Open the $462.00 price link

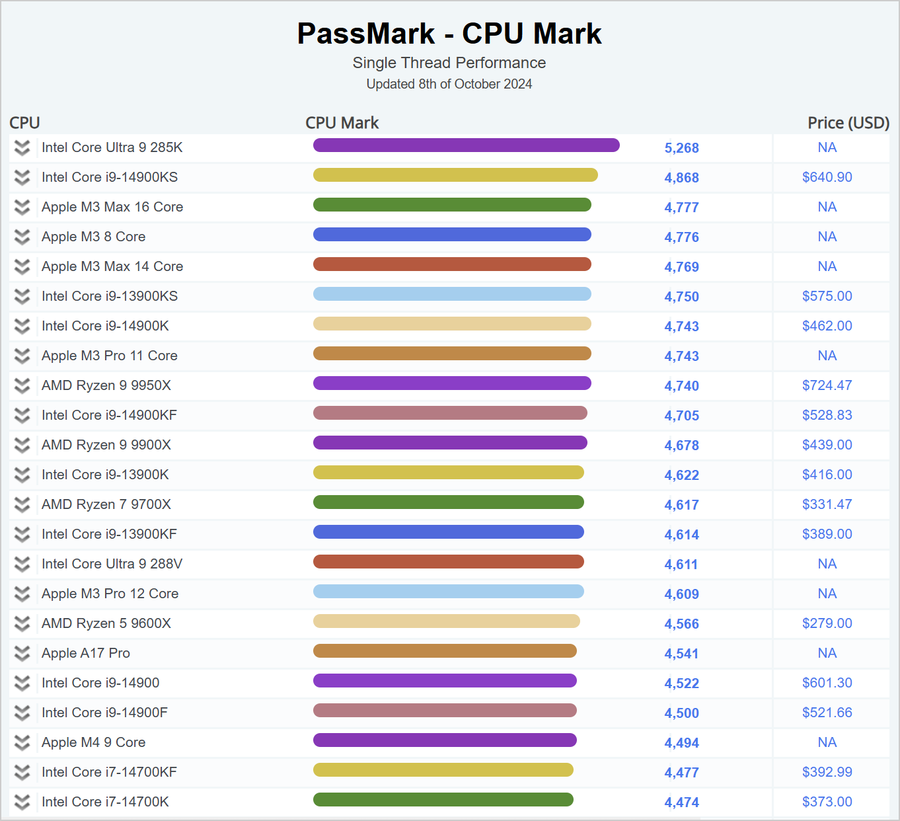[827, 326]
